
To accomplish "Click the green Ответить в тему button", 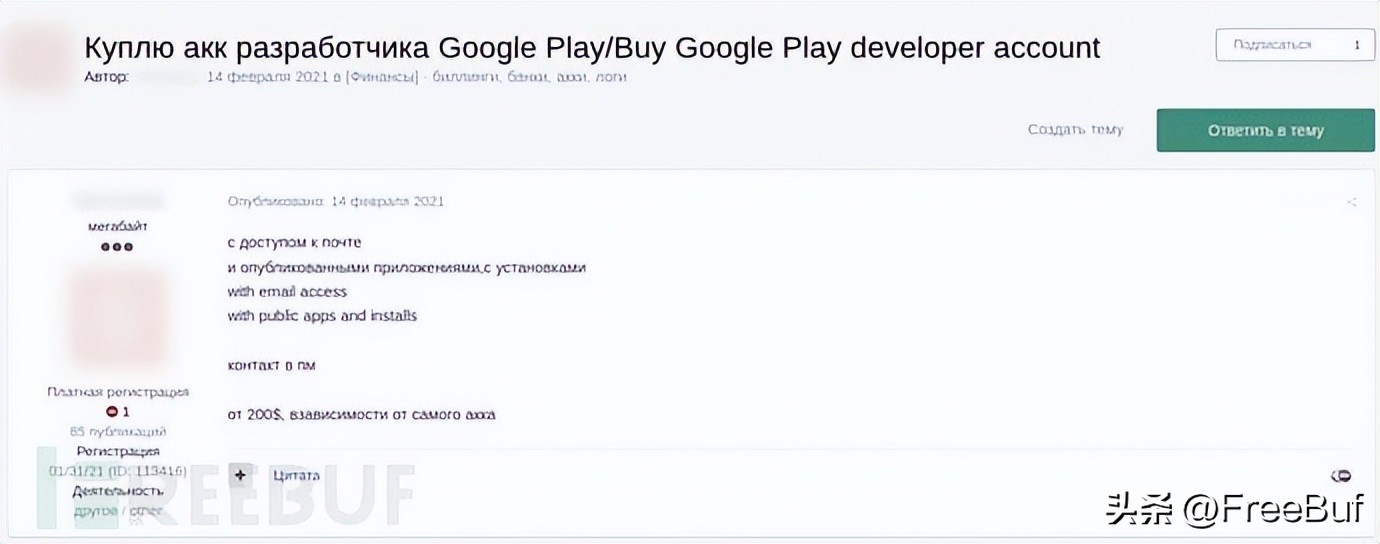I will tap(1265, 130).
